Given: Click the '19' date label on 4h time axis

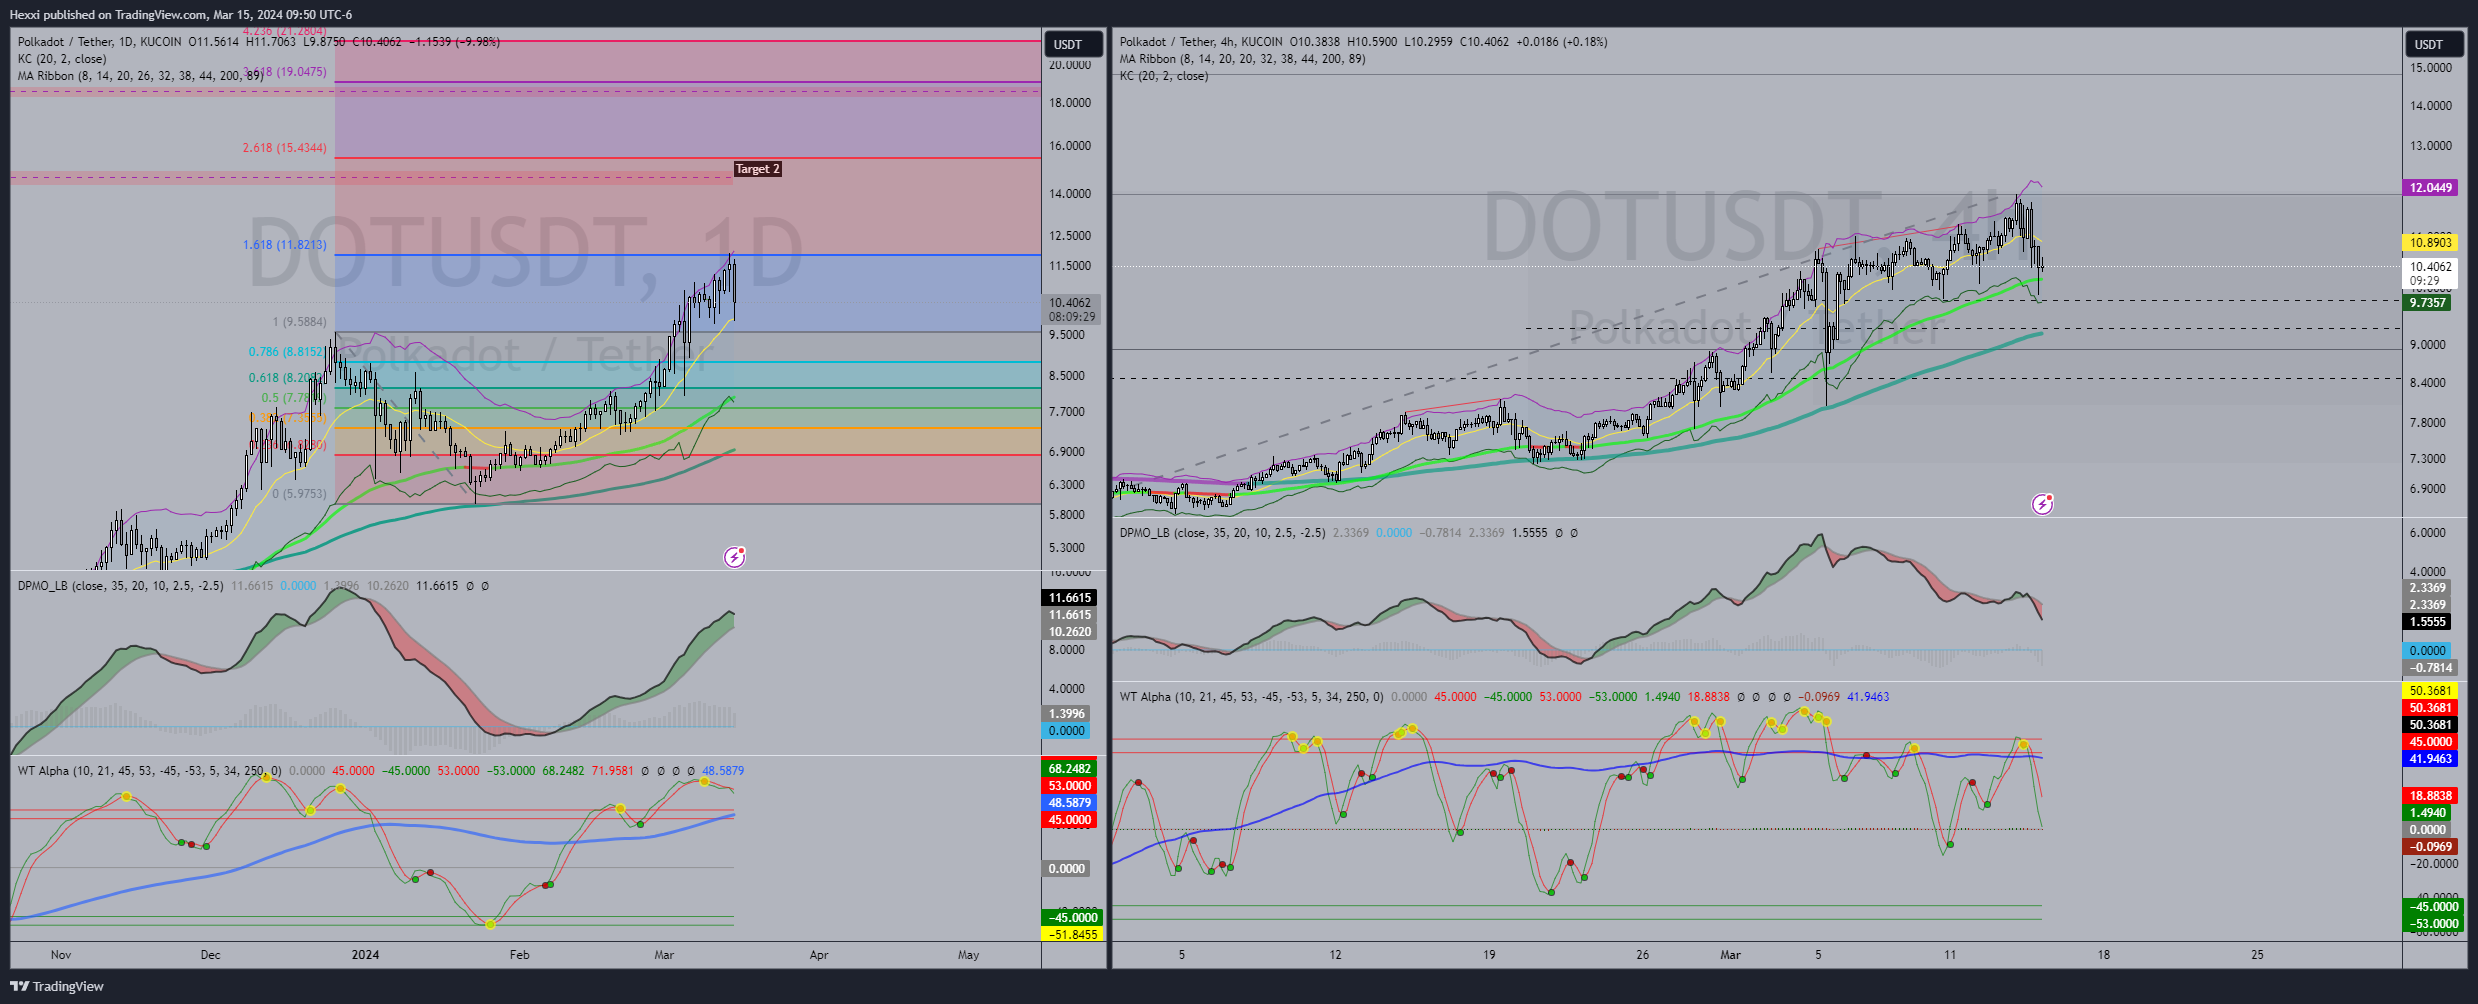Looking at the screenshot, I should point(1489,955).
